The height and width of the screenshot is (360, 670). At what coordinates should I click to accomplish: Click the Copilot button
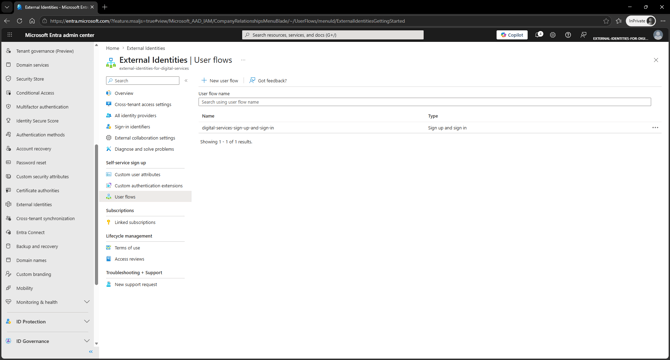tap(512, 35)
